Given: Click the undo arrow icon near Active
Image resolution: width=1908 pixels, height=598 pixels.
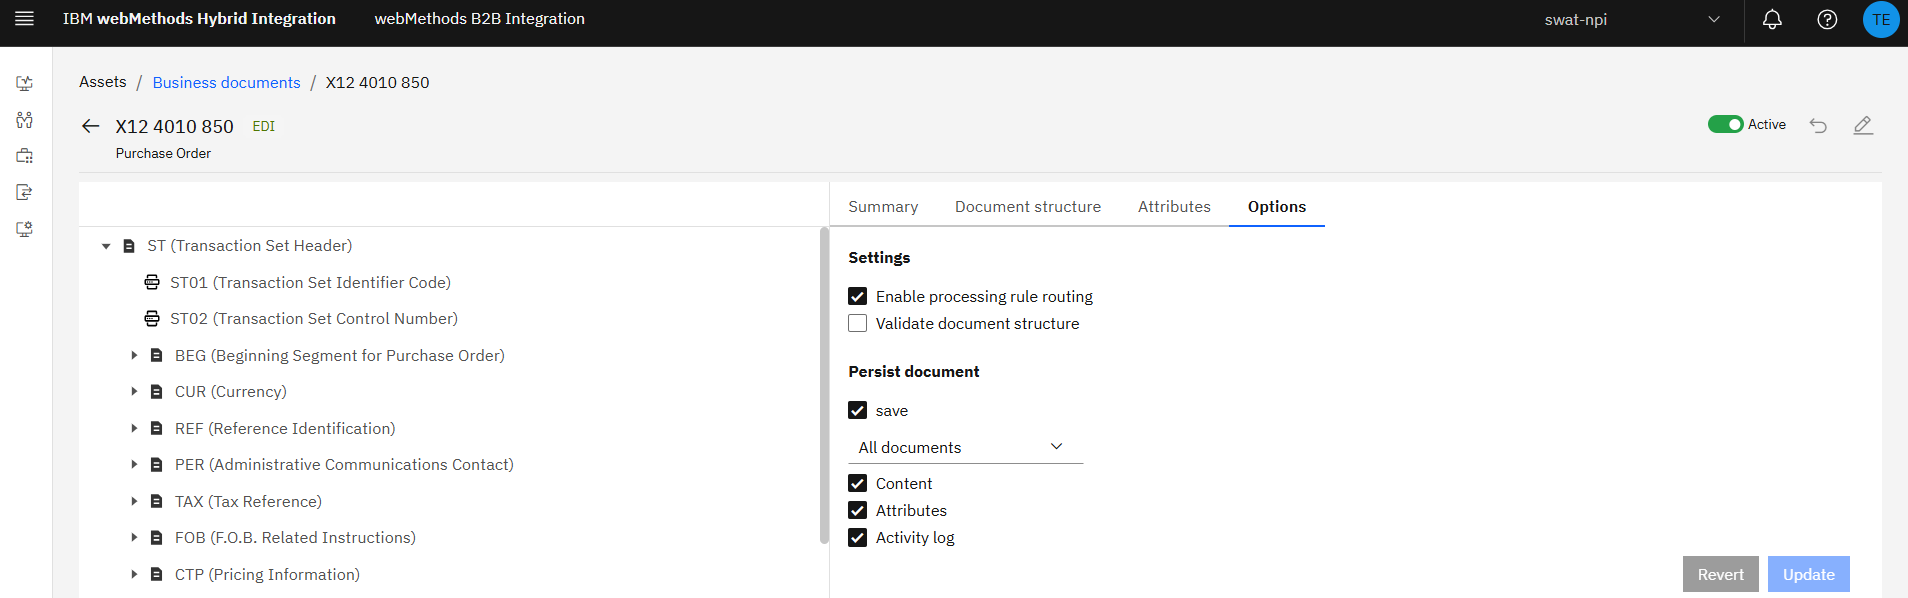Looking at the screenshot, I should point(1818,125).
